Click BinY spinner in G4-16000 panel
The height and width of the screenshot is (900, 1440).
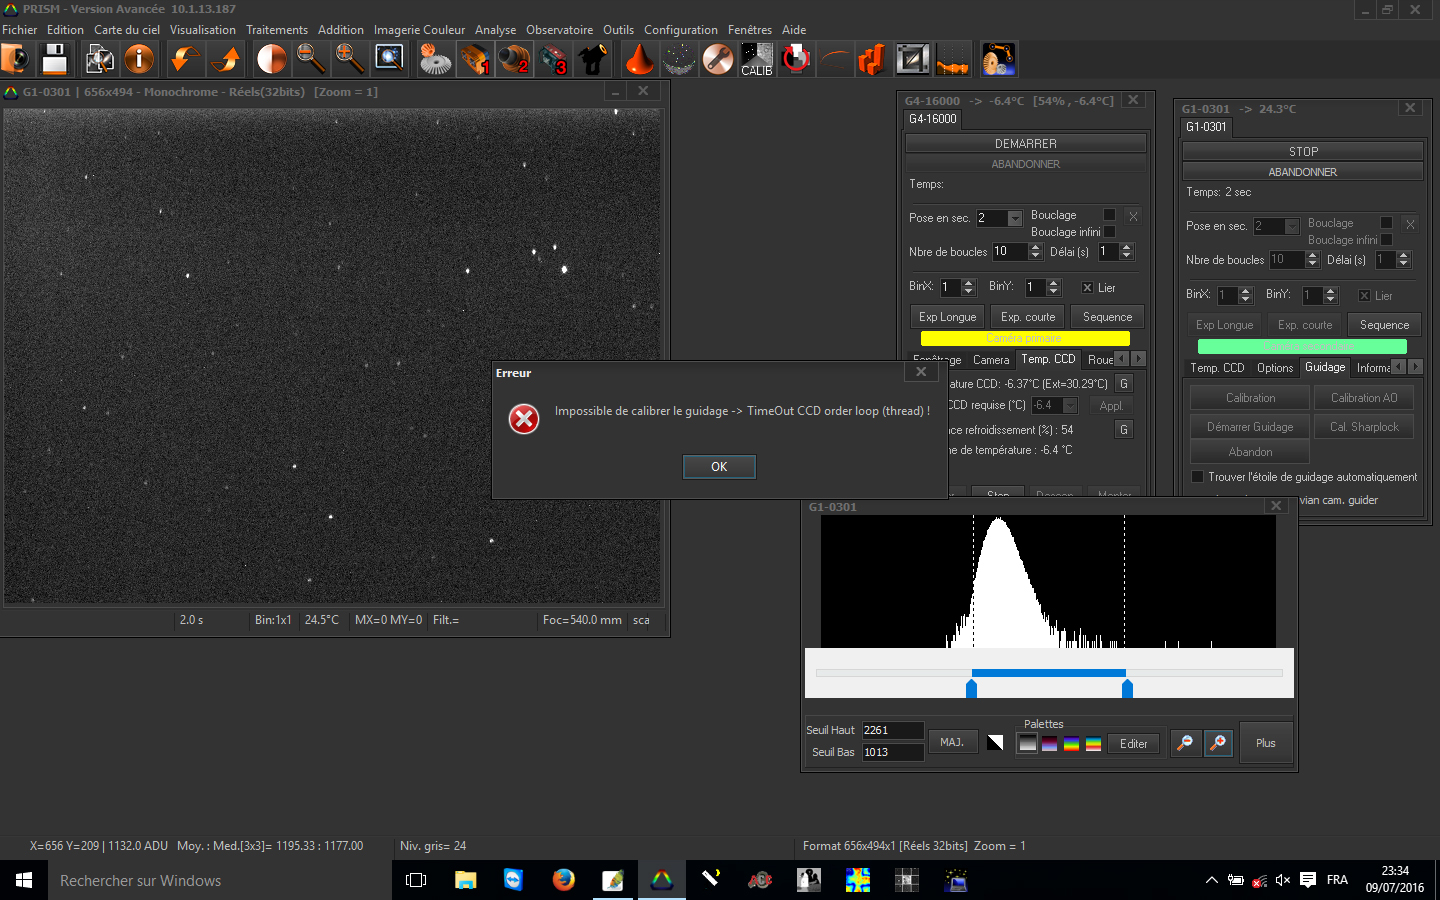pyautogui.click(x=1052, y=287)
